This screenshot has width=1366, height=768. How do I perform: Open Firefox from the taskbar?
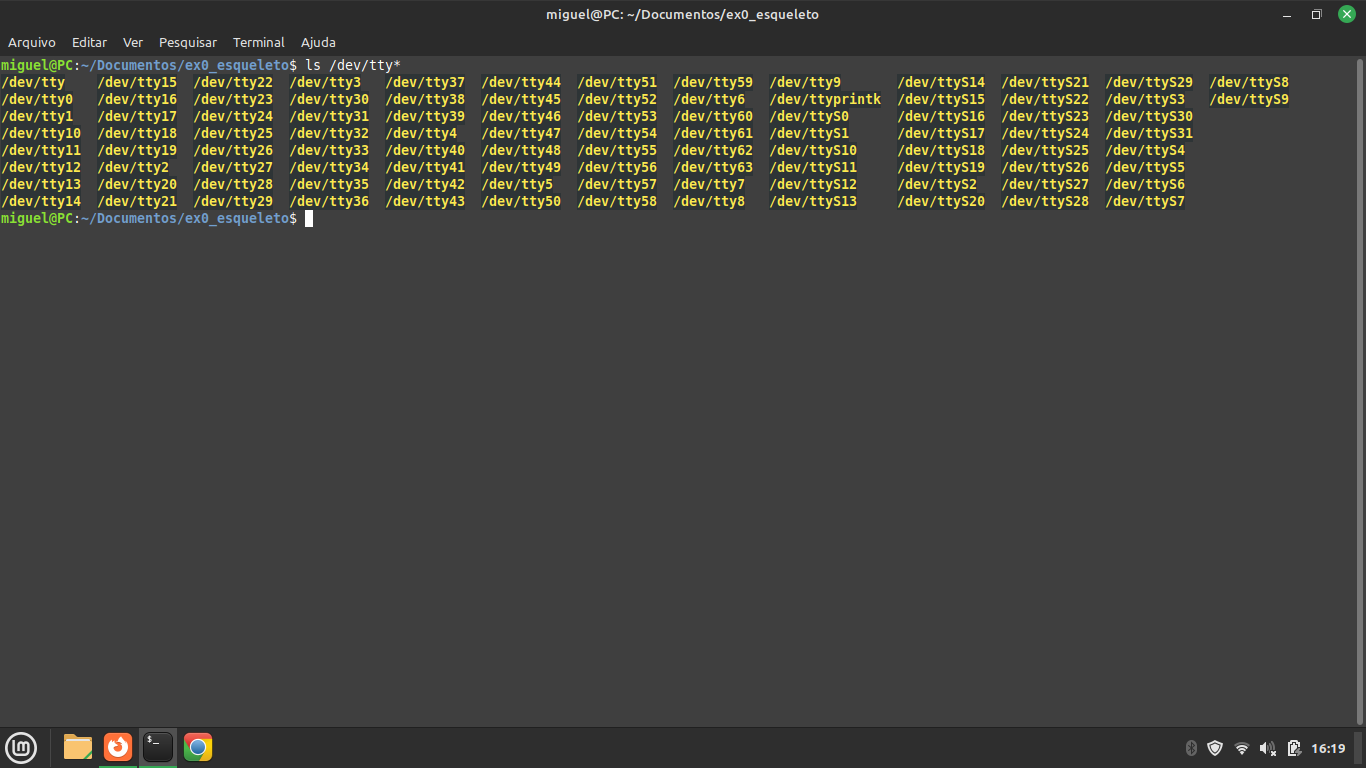pos(118,747)
